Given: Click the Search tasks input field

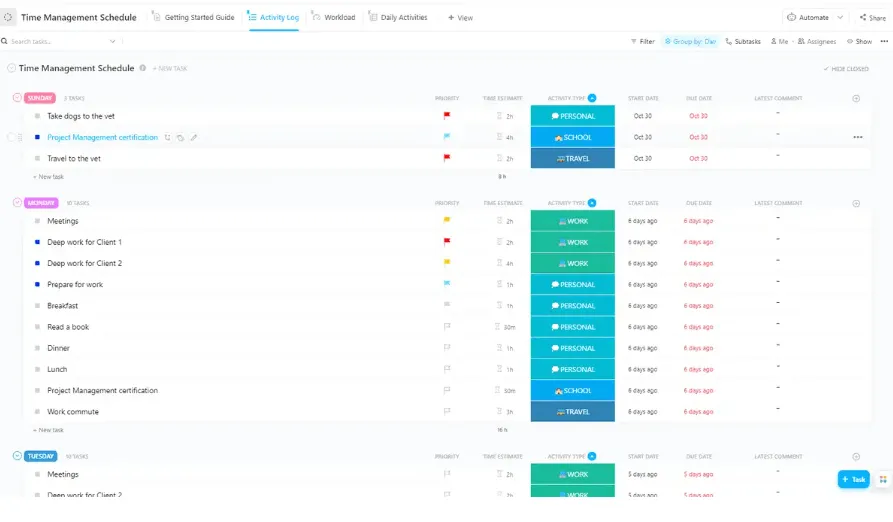Looking at the screenshot, I should tap(57, 41).
